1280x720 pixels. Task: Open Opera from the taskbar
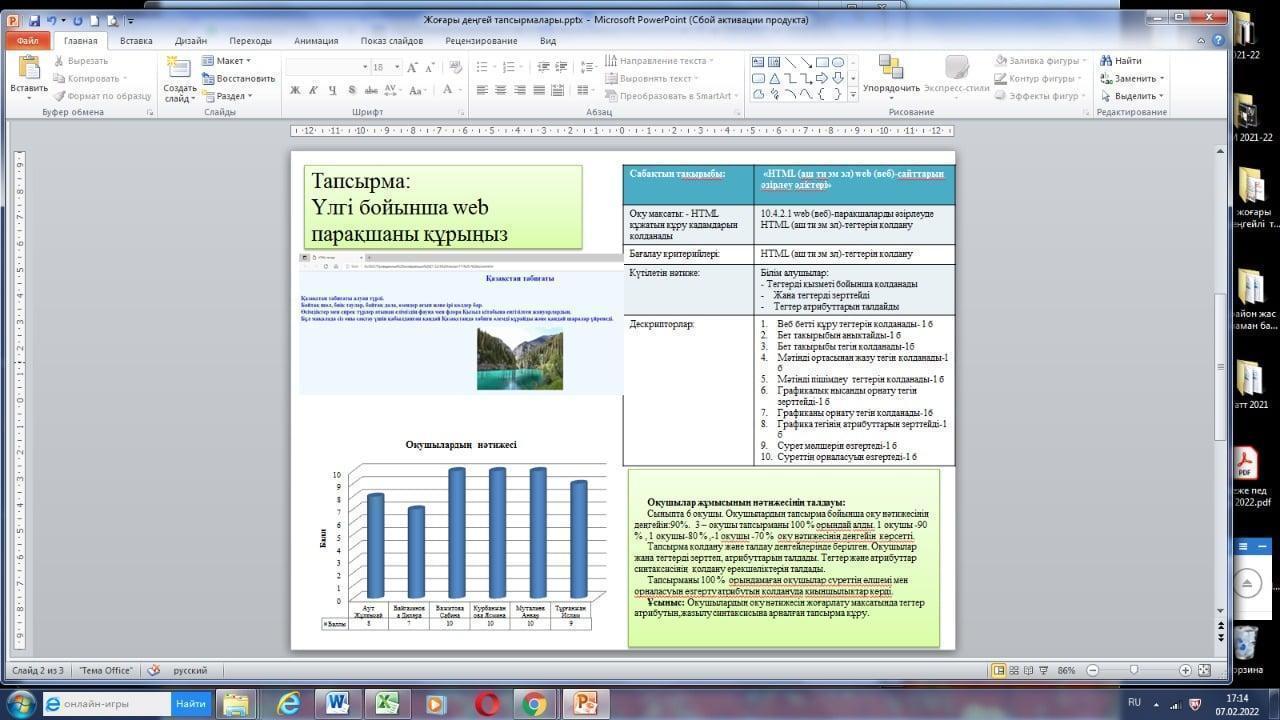(x=487, y=704)
